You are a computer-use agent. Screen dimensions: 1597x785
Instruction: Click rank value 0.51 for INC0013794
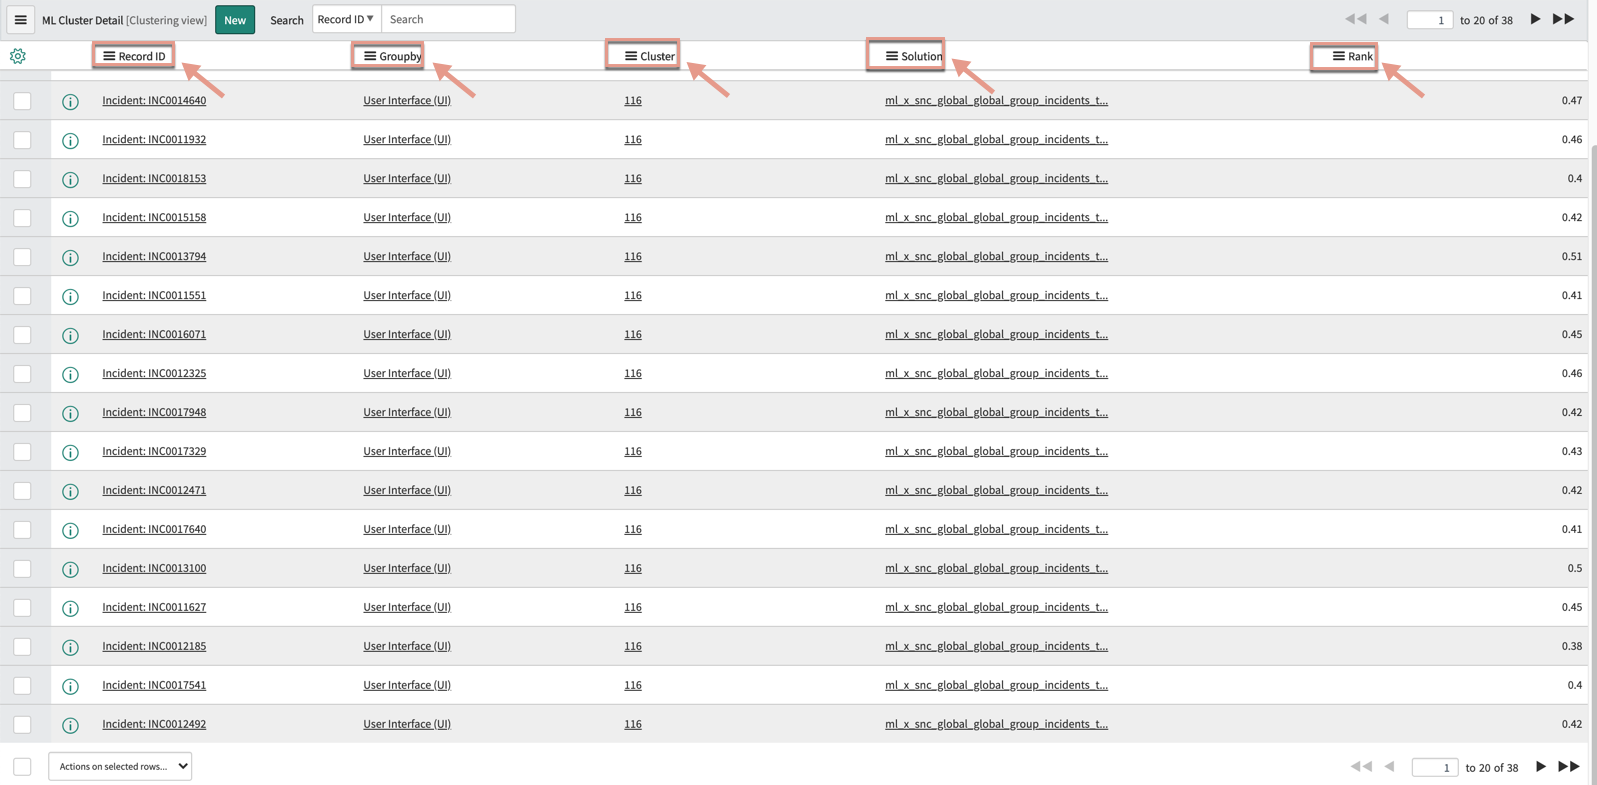tap(1571, 256)
